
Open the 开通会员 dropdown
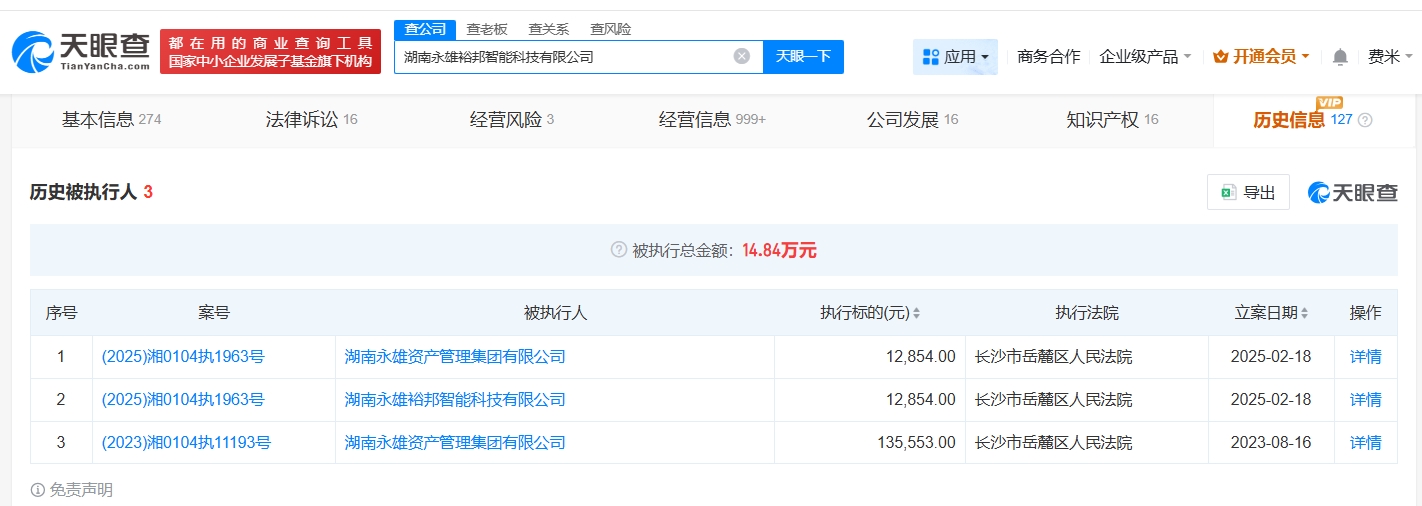pyautogui.click(x=1261, y=57)
